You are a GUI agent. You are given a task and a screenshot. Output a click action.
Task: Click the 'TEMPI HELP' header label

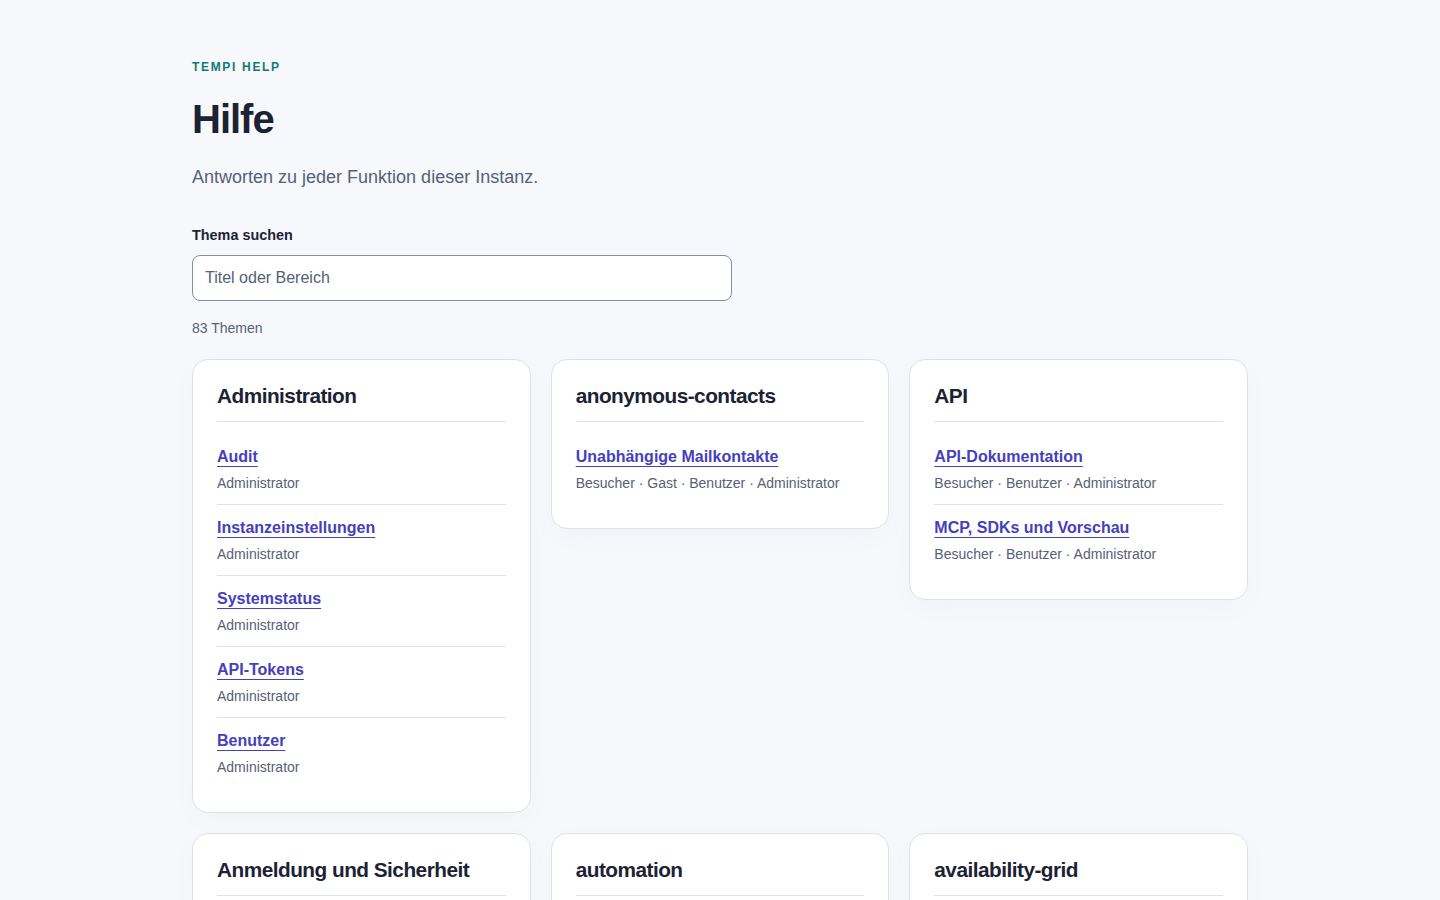pos(236,67)
